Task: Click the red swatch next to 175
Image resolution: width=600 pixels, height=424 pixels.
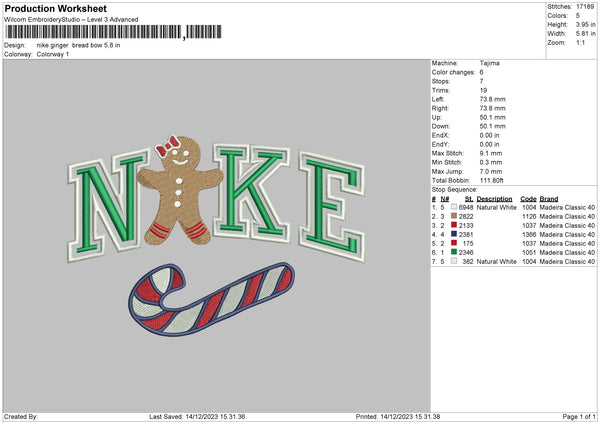Action: pos(454,243)
